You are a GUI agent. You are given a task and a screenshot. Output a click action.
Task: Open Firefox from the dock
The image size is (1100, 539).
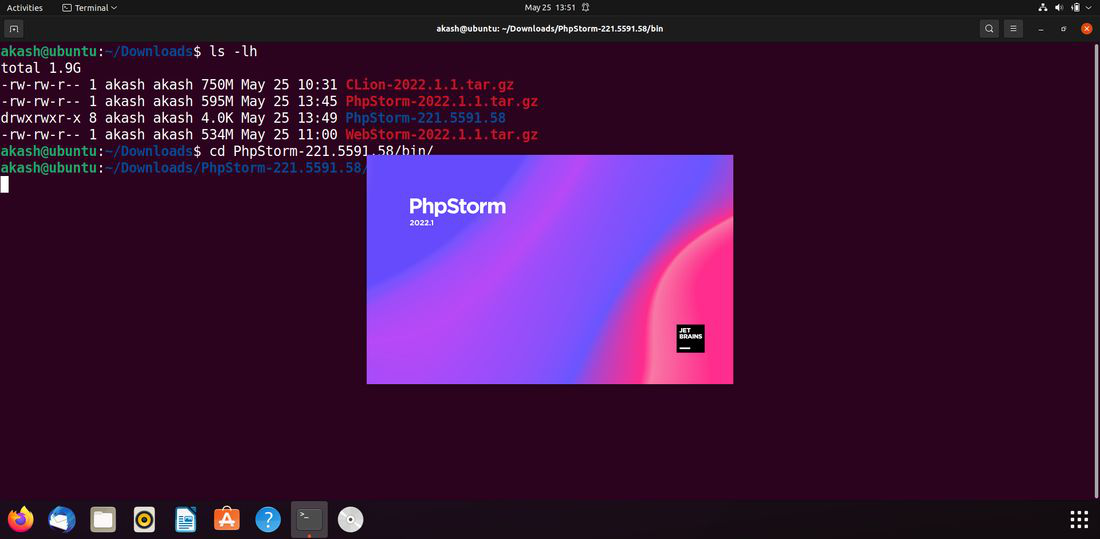(20, 519)
